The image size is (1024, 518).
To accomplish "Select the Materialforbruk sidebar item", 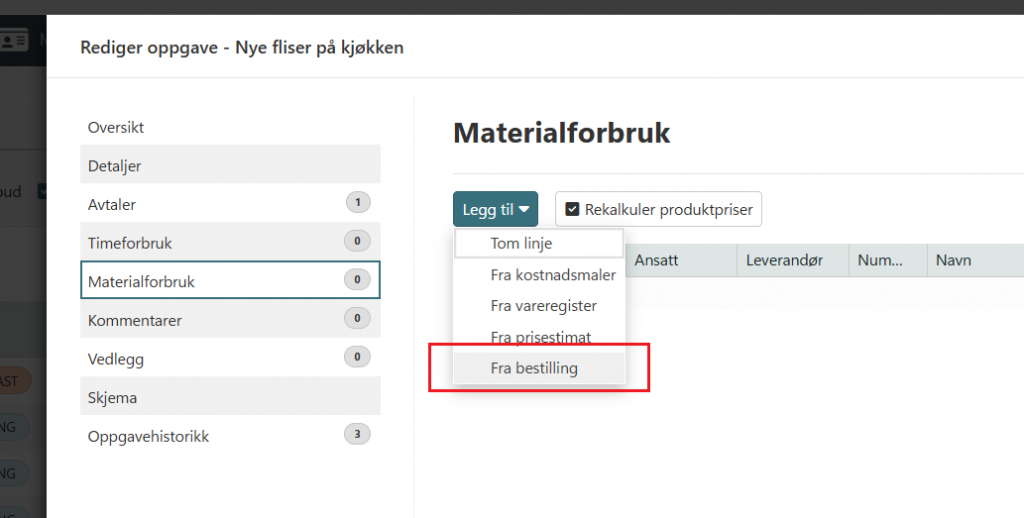I will 141,282.
